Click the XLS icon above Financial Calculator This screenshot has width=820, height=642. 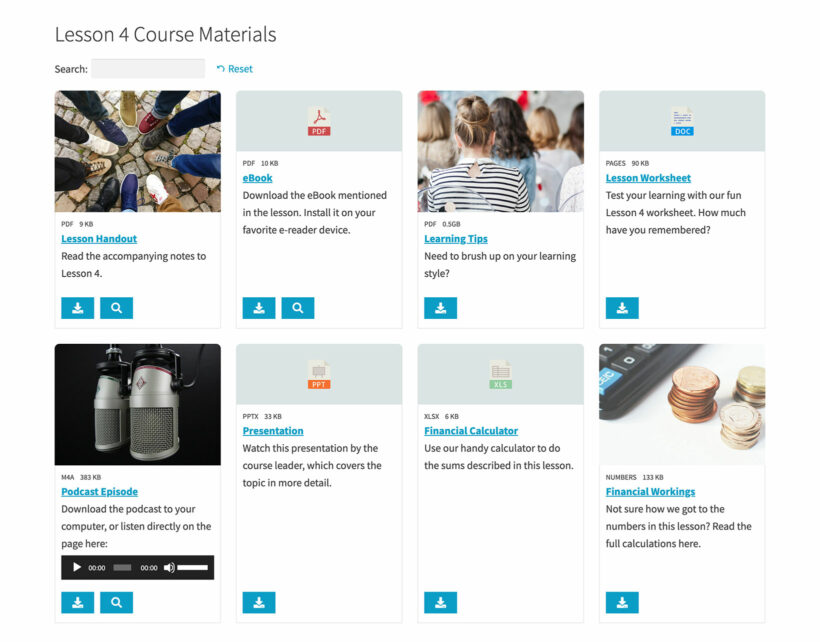pyautogui.click(x=500, y=372)
